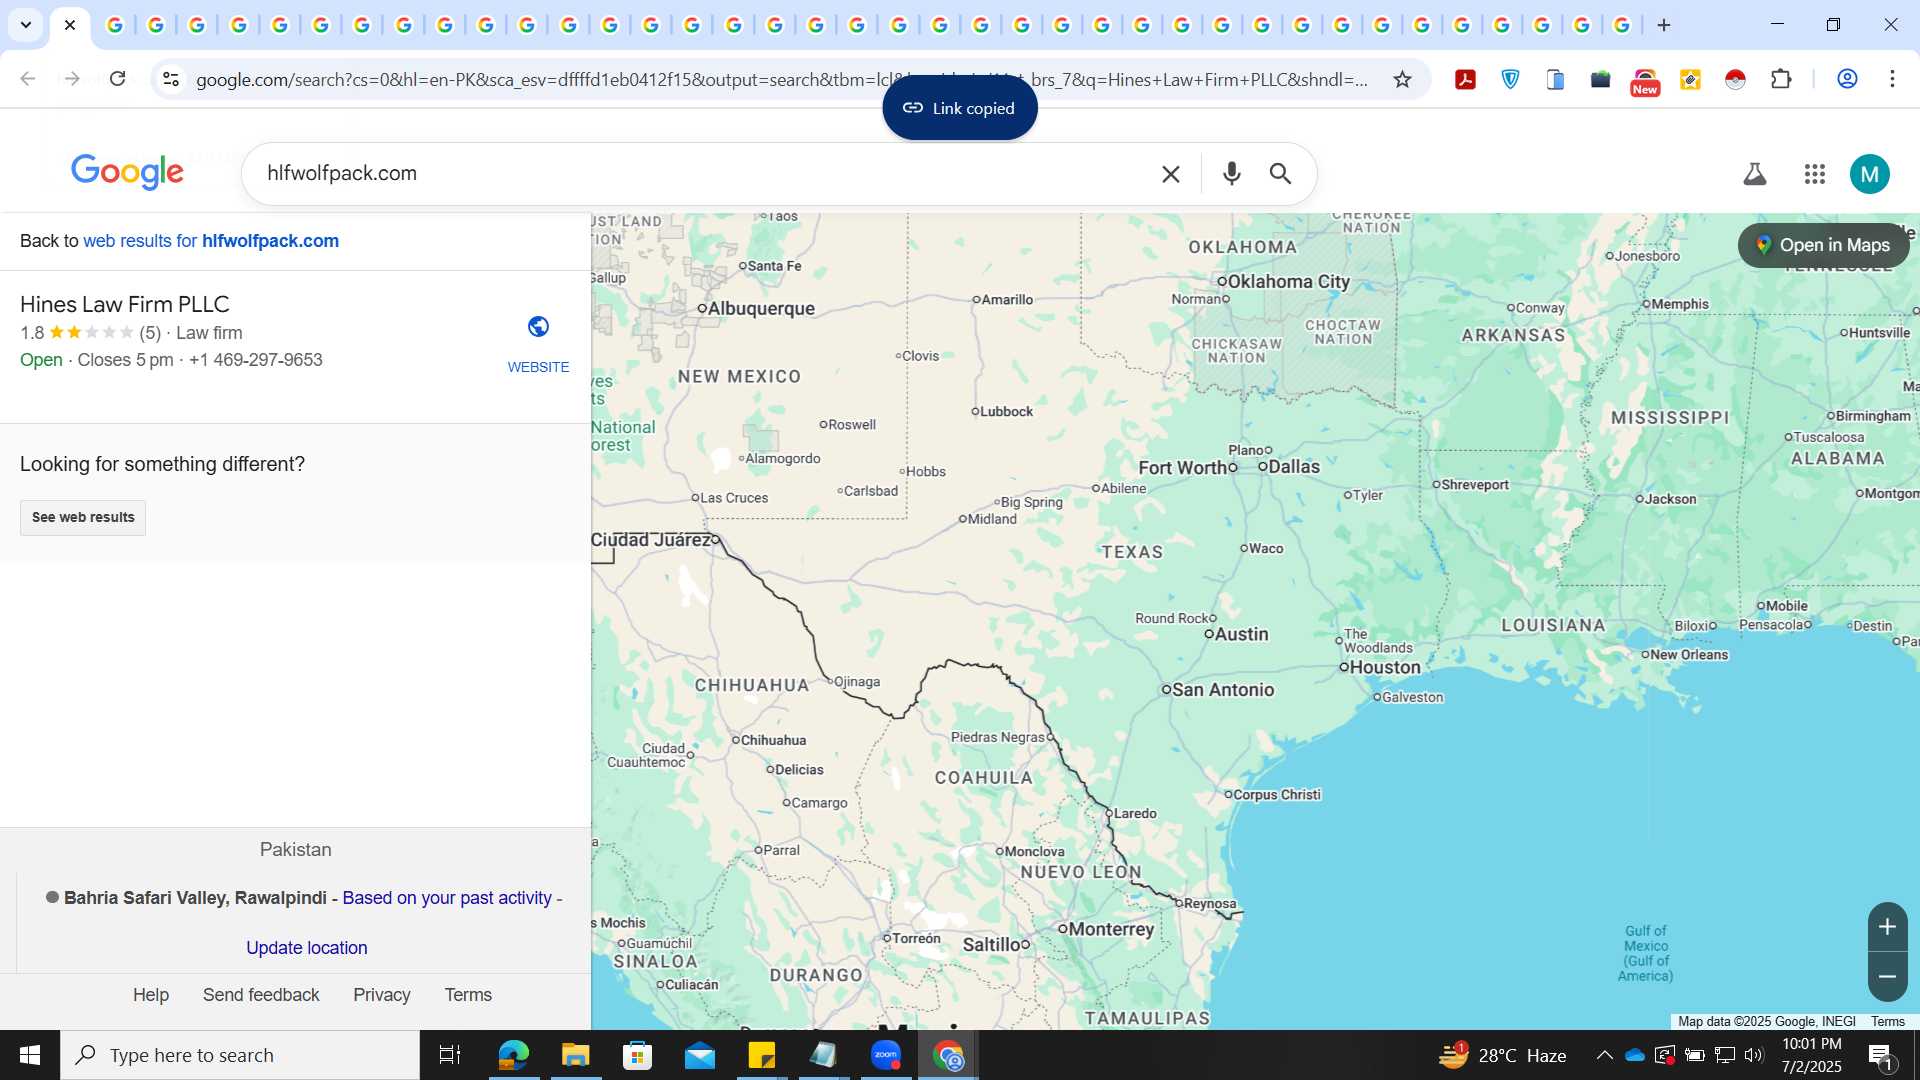Click See web results button
This screenshot has width=1920, height=1080.
click(83, 517)
